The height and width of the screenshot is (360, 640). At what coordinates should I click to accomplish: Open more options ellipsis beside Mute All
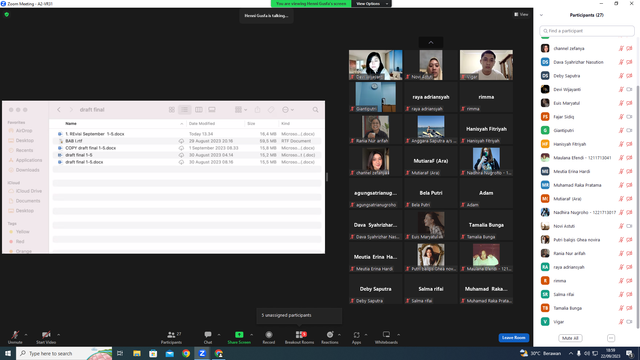(611, 338)
